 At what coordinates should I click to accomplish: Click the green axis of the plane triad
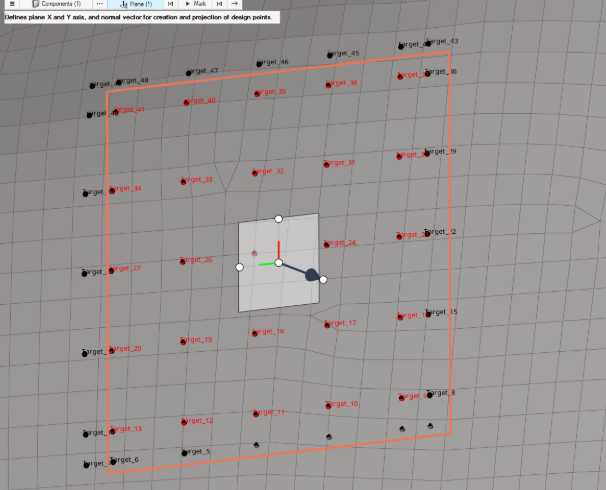(267, 264)
